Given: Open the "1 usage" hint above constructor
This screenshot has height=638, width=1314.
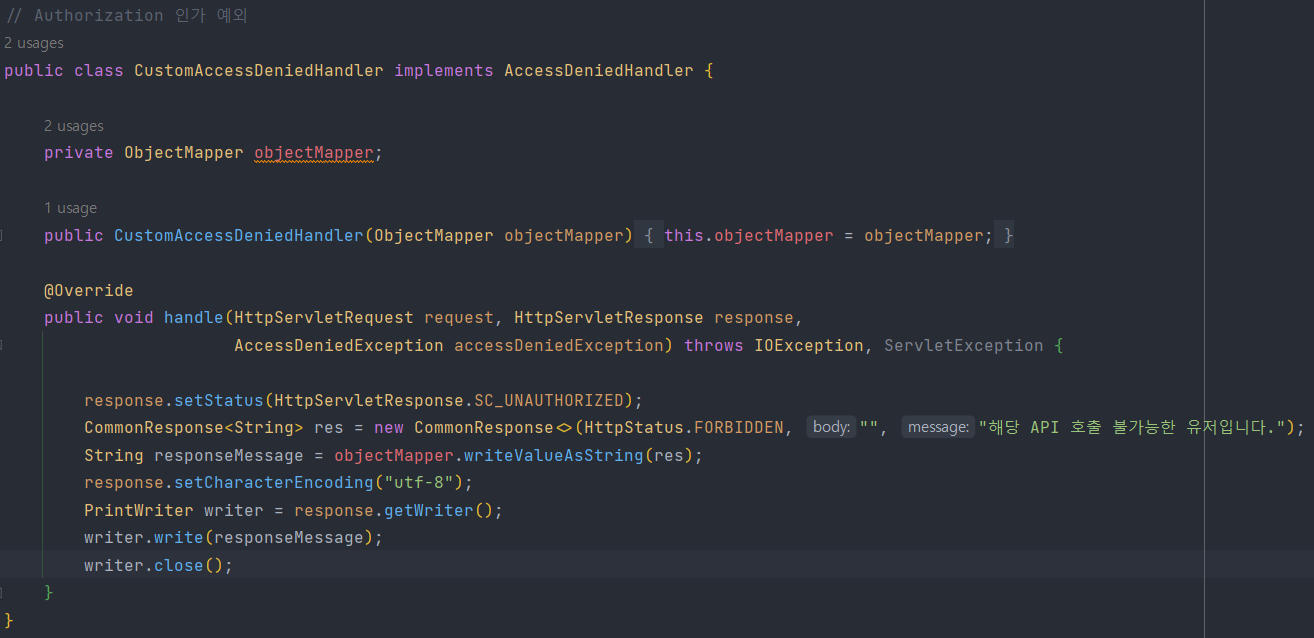Looking at the screenshot, I should (x=70, y=208).
